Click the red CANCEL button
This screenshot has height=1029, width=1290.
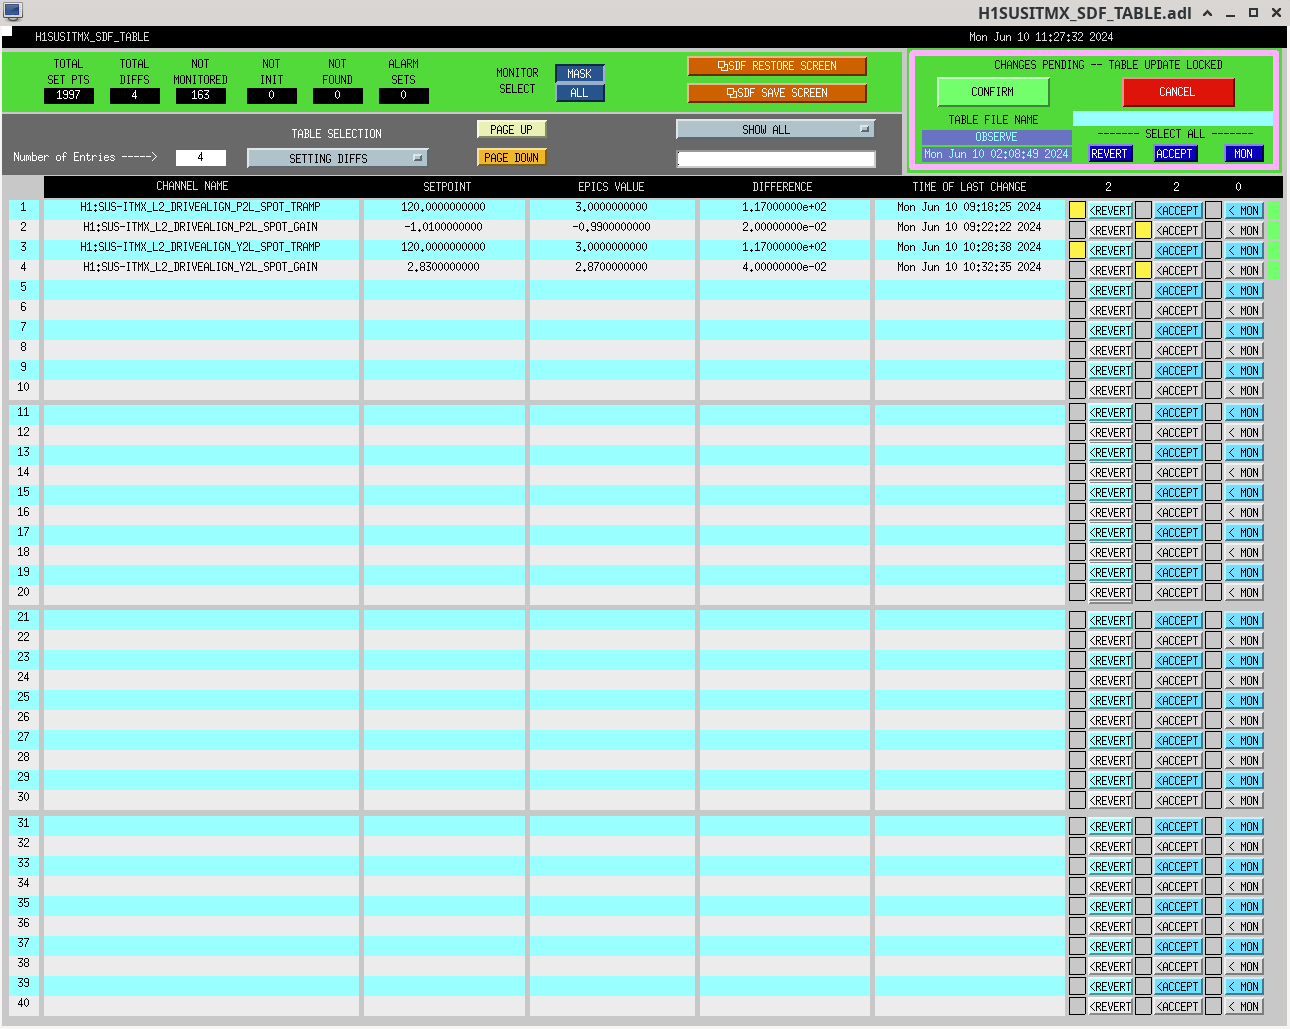[x=1177, y=92]
